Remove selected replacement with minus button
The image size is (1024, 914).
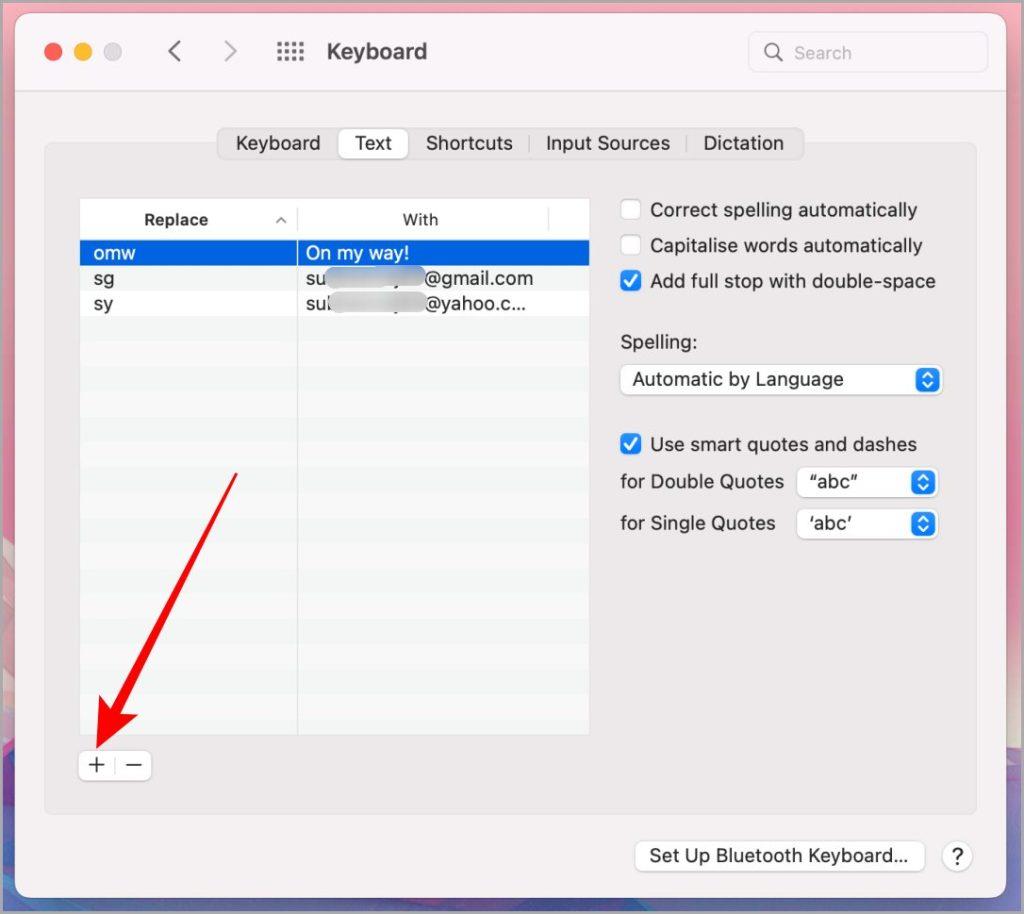[x=133, y=764]
